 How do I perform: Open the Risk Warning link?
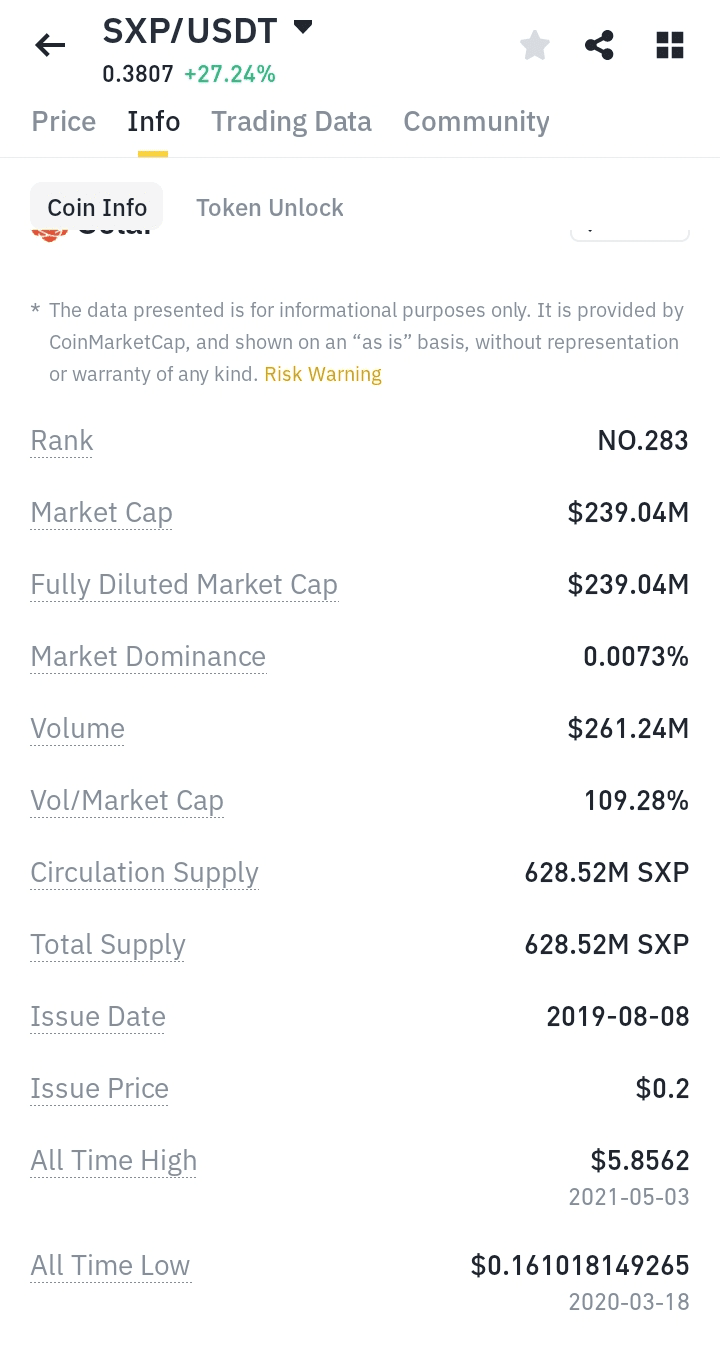pos(323,374)
